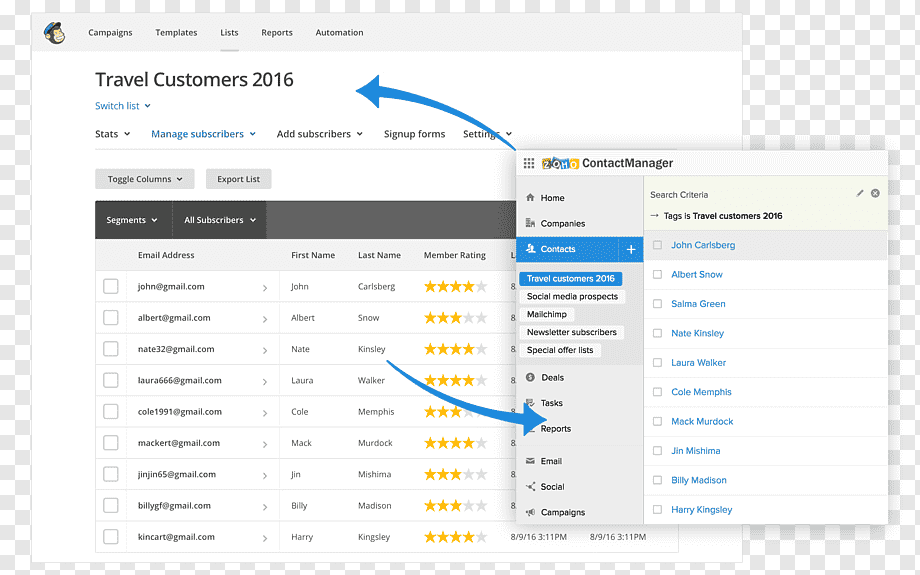Expand the Switch list chooser
This screenshot has width=920, height=575.
pyautogui.click(x=123, y=106)
